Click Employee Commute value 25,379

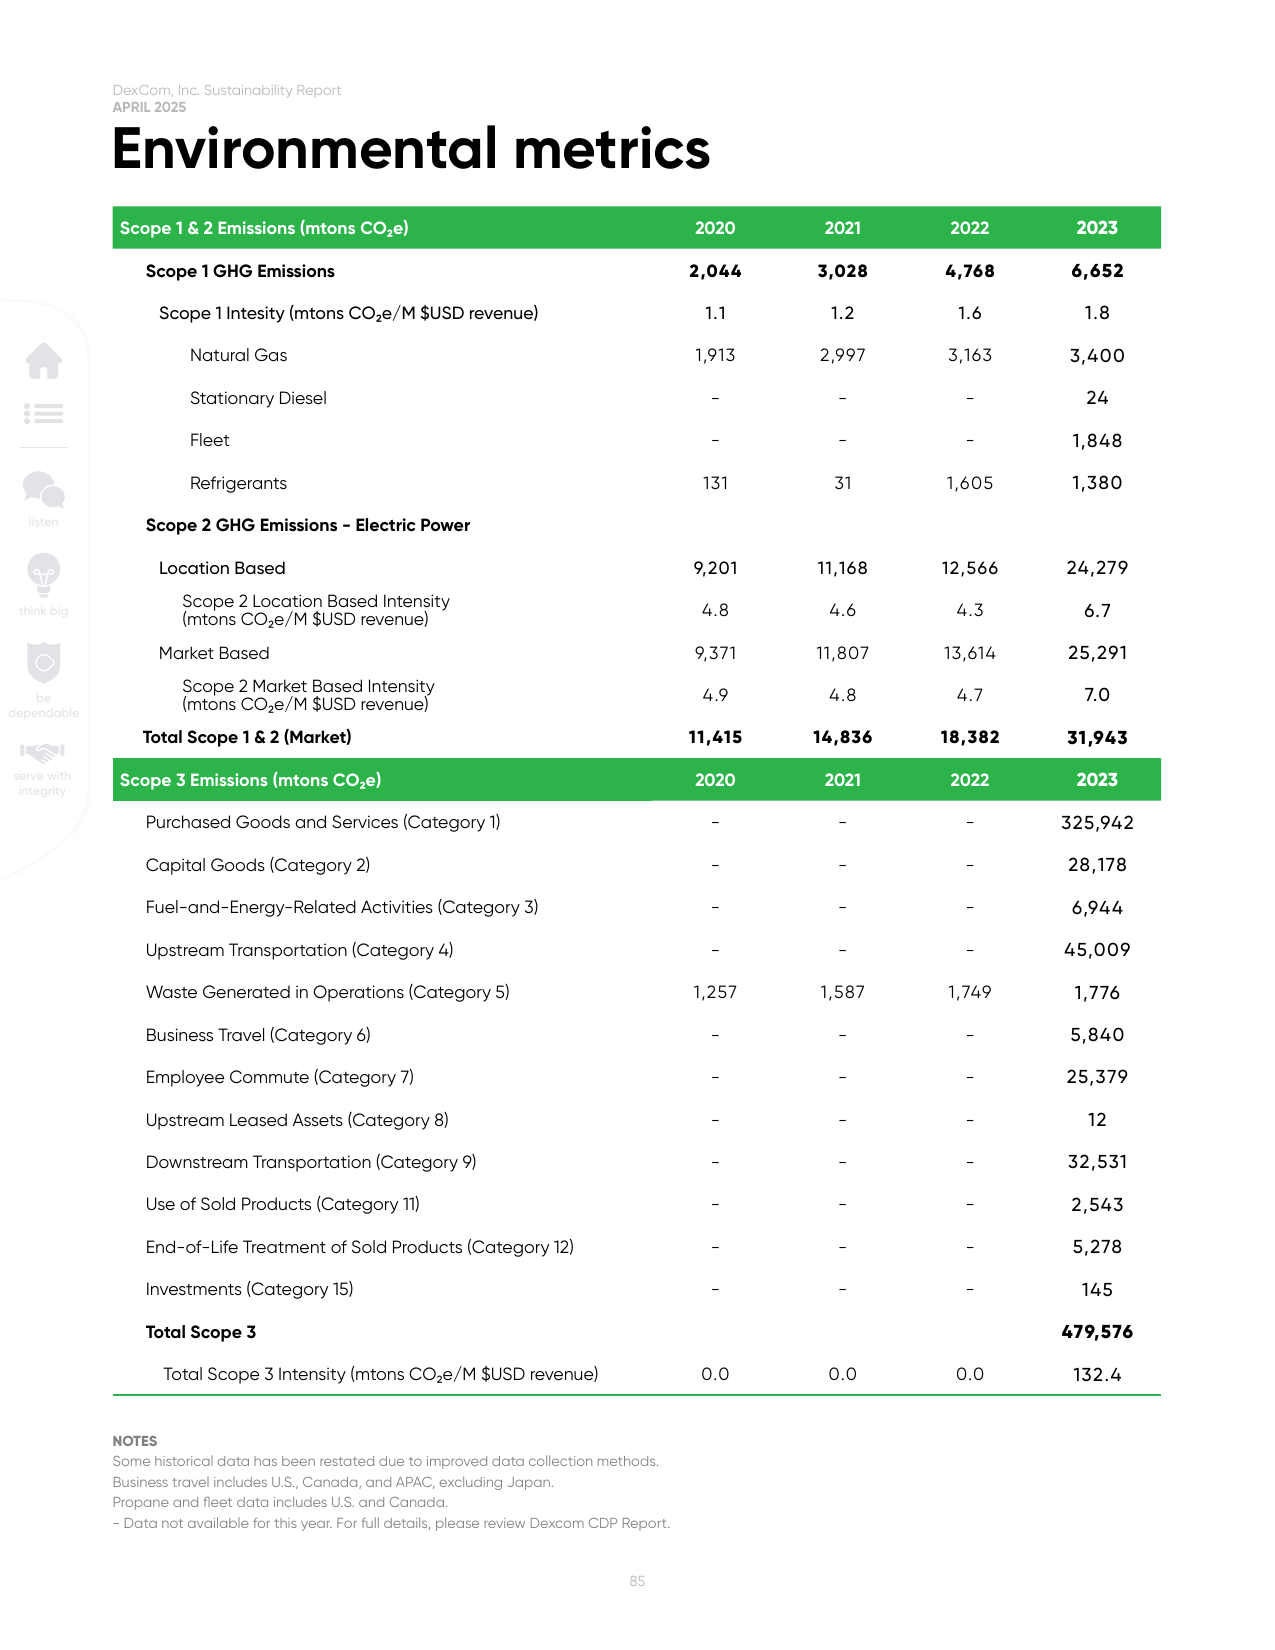pos(1097,1077)
